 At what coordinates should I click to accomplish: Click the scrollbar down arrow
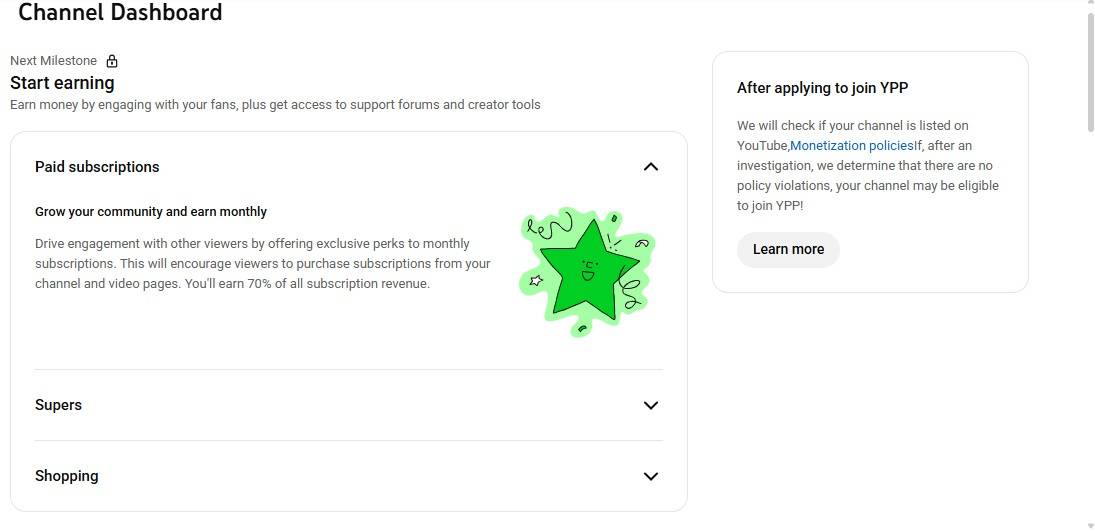(x=1090, y=525)
